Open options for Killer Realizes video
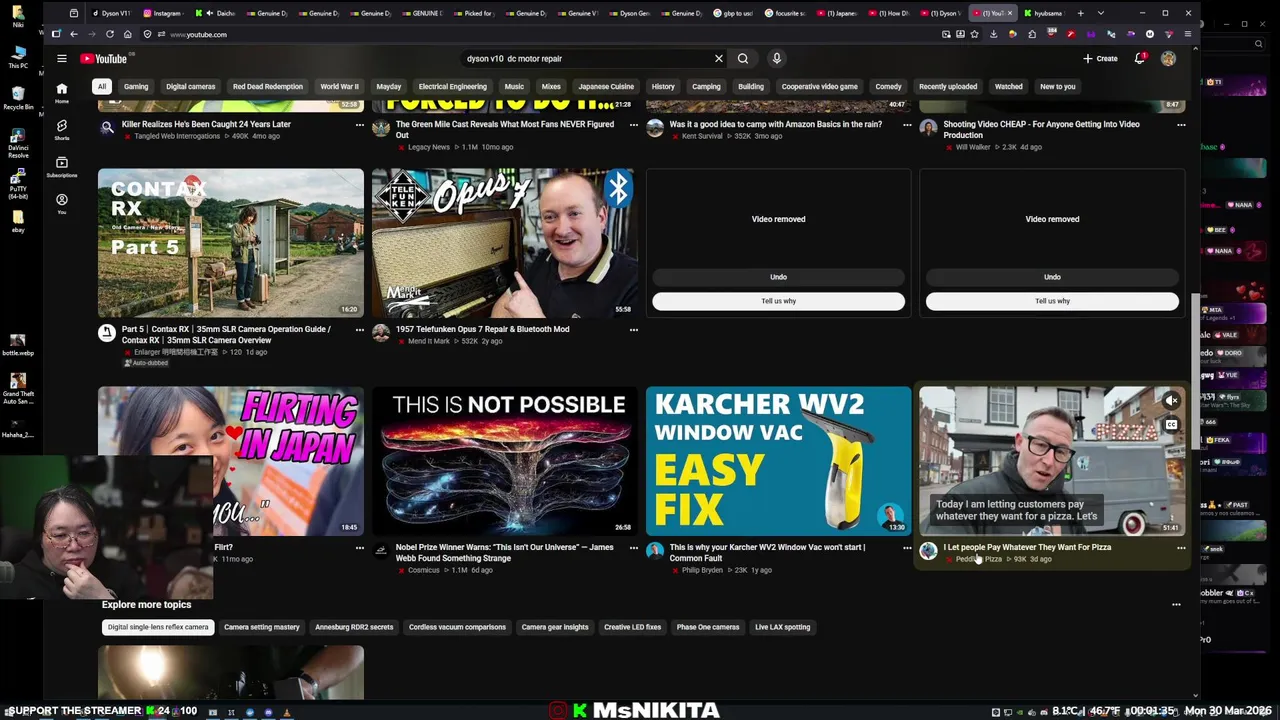The height and width of the screenshot is (720, 1280). coord(359,125)
